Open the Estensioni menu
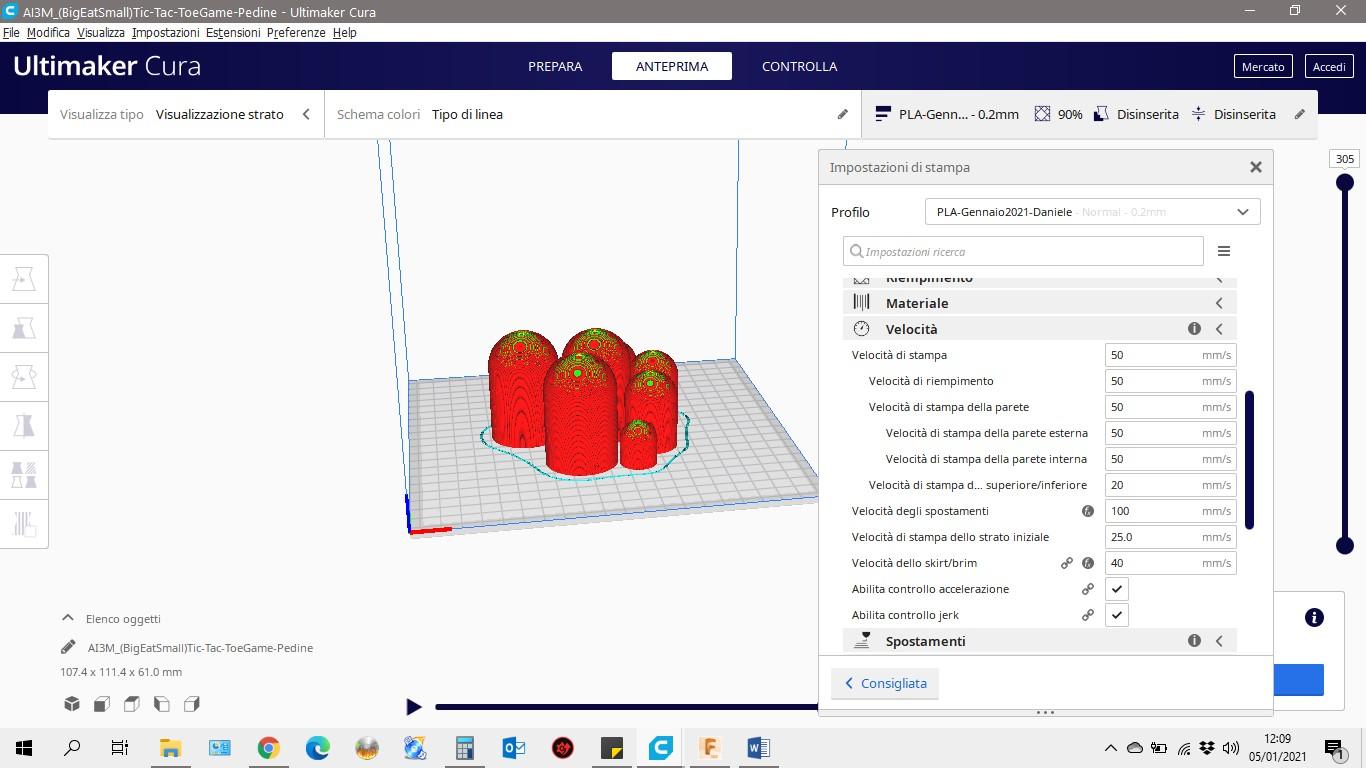 click(233, 32)
